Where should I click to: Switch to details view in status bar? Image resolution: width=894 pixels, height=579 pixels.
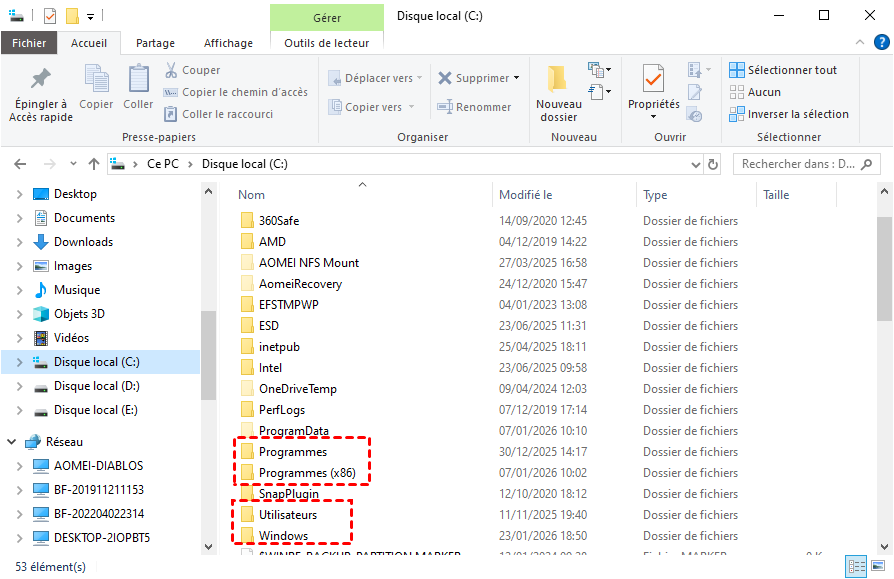[857, 567]
